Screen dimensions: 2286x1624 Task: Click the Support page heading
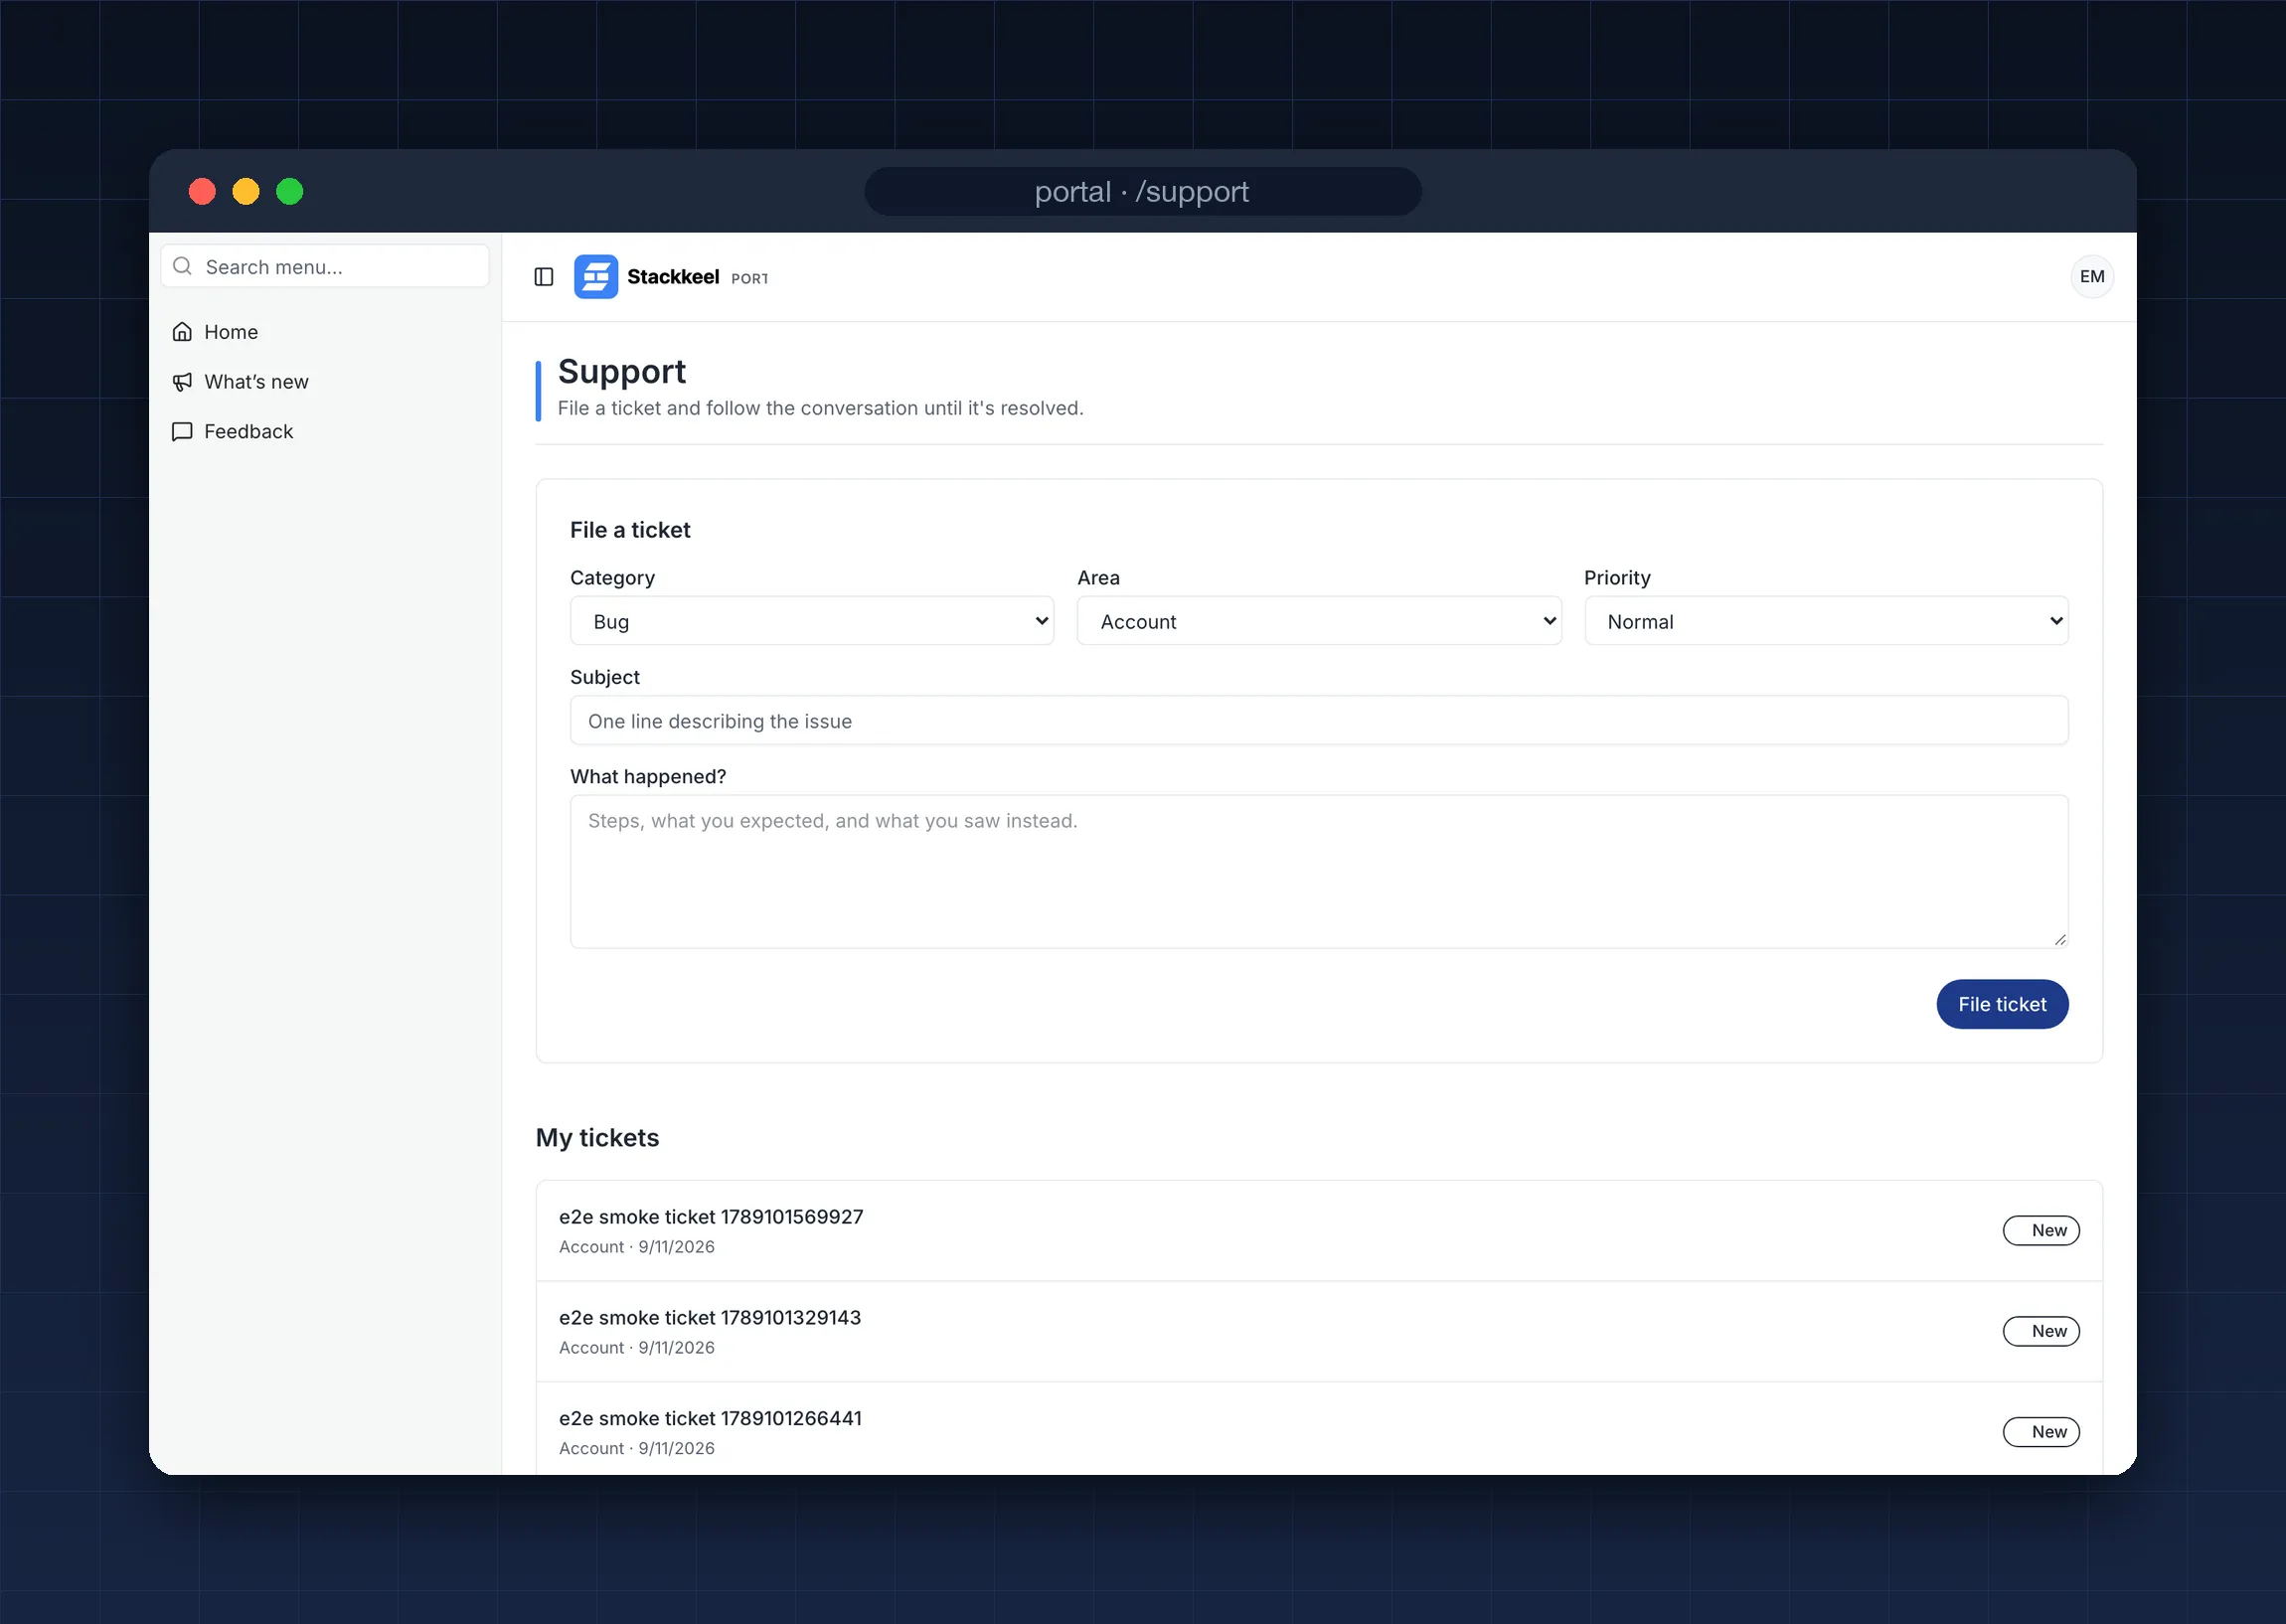tap(622, 371)
